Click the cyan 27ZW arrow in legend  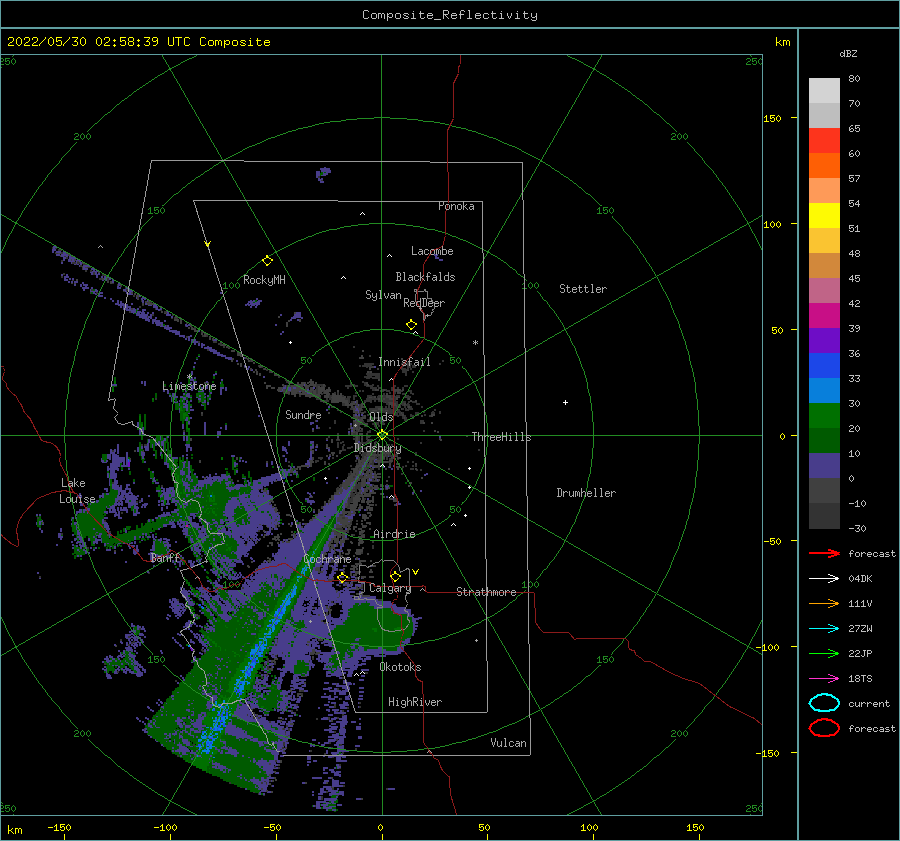click(x=824, y=629)
